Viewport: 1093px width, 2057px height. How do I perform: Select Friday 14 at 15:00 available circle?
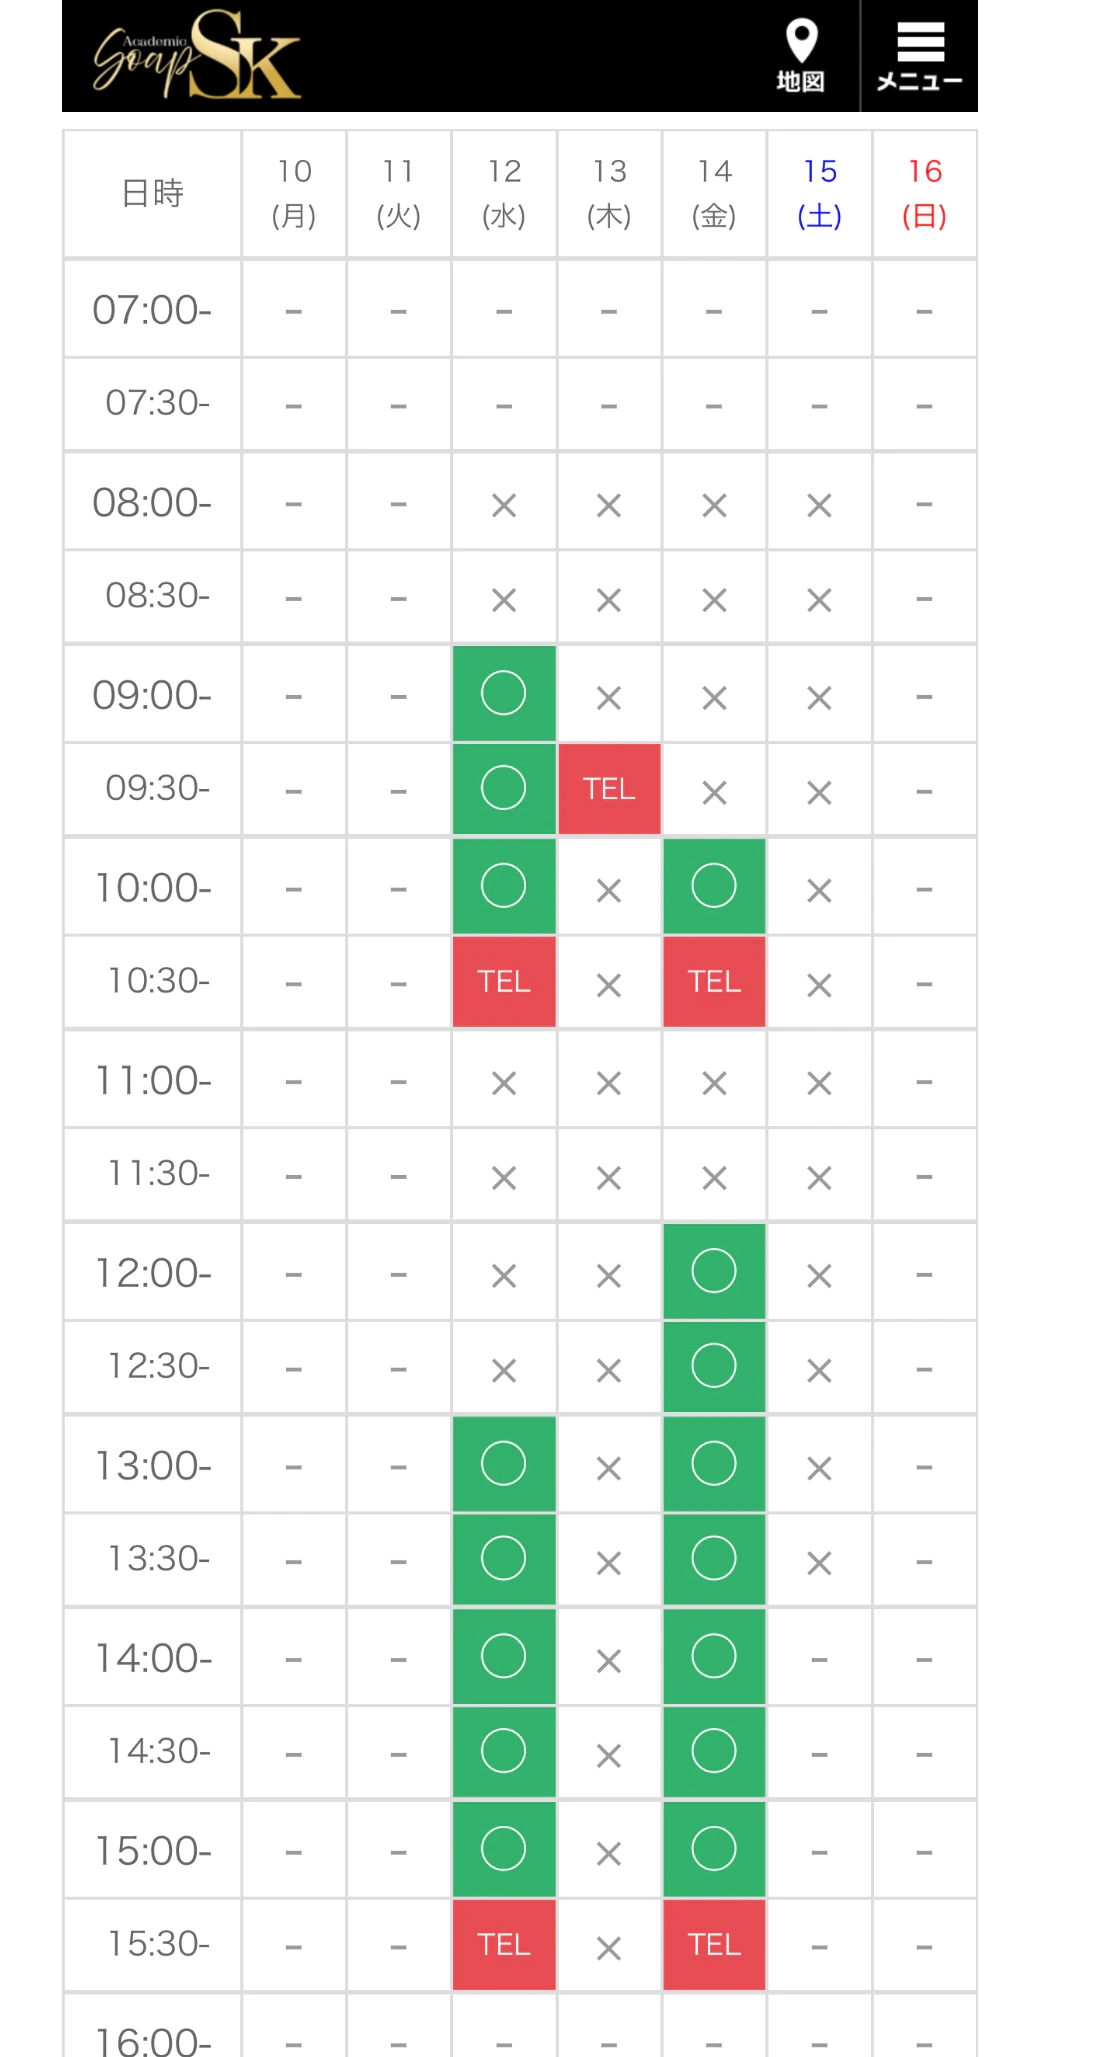tap(714, 1849)
